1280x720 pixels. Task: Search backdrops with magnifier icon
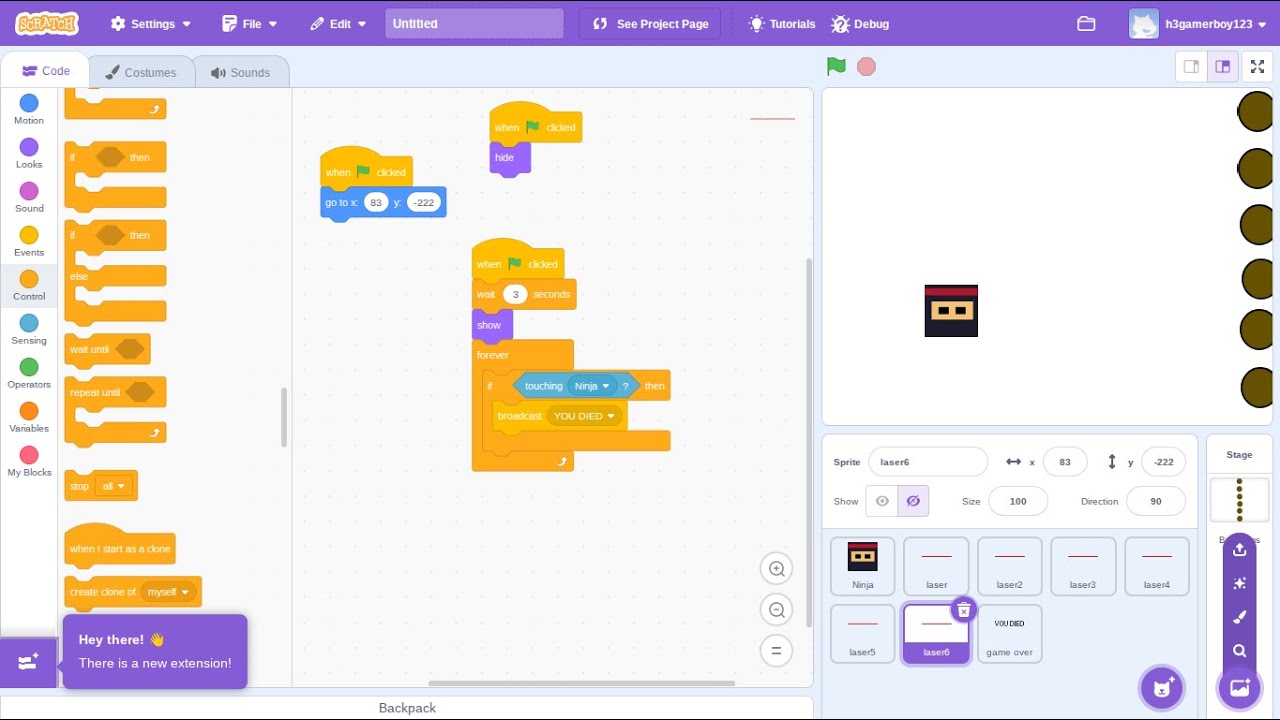point(1240,651)
